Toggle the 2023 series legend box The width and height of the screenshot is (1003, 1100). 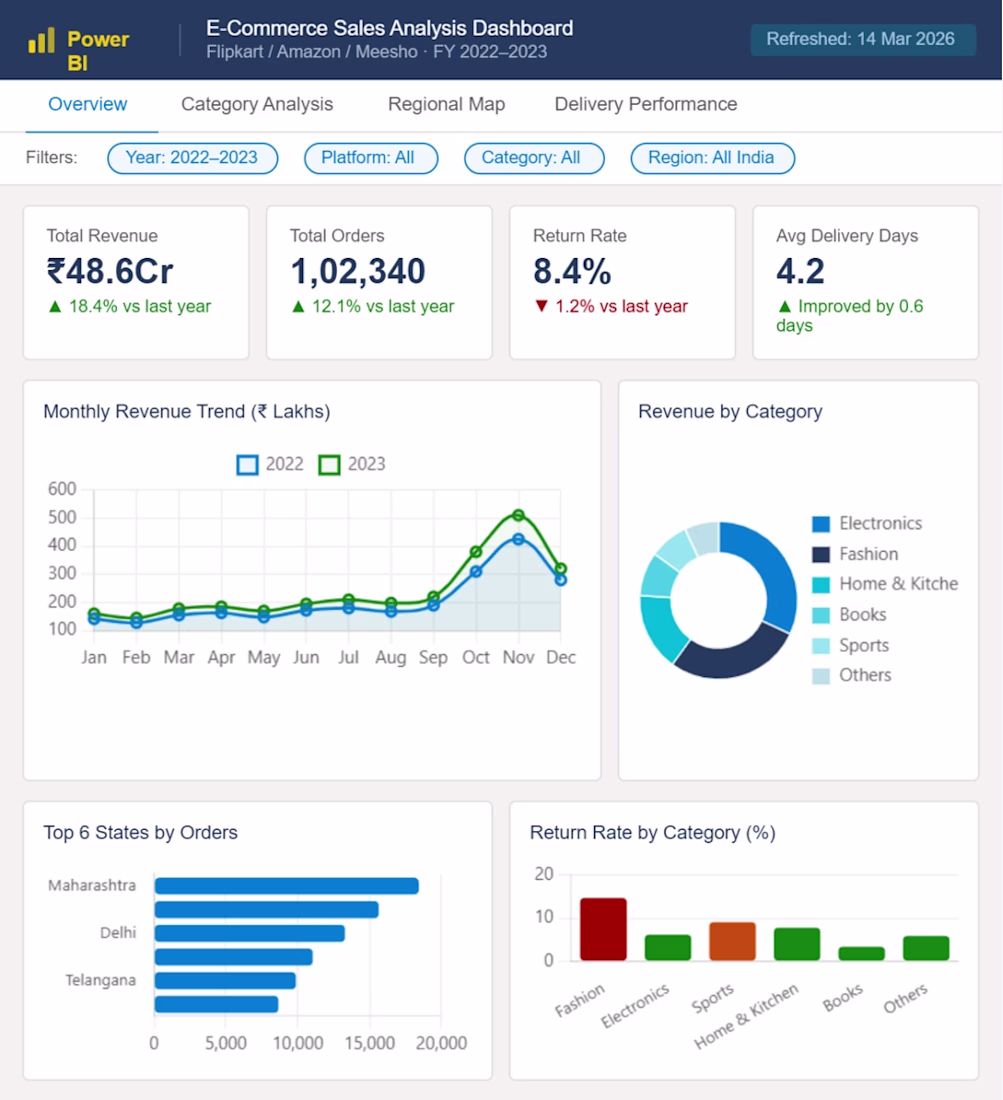coord(329,465)
